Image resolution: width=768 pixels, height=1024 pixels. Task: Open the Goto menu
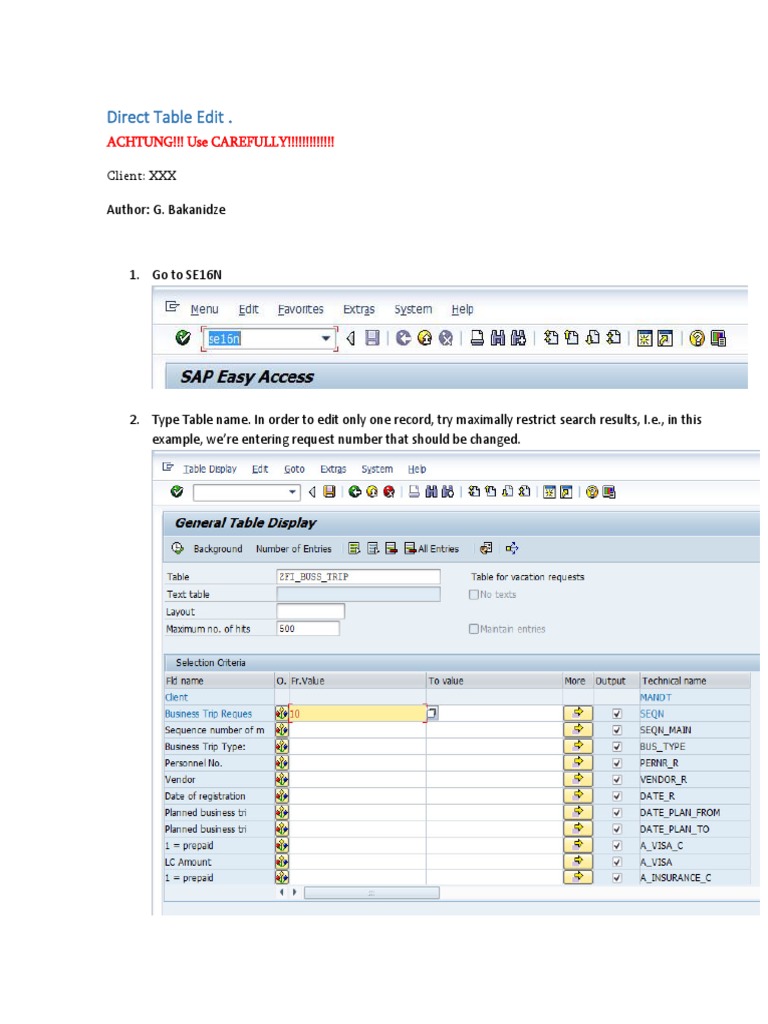[294, 469]
